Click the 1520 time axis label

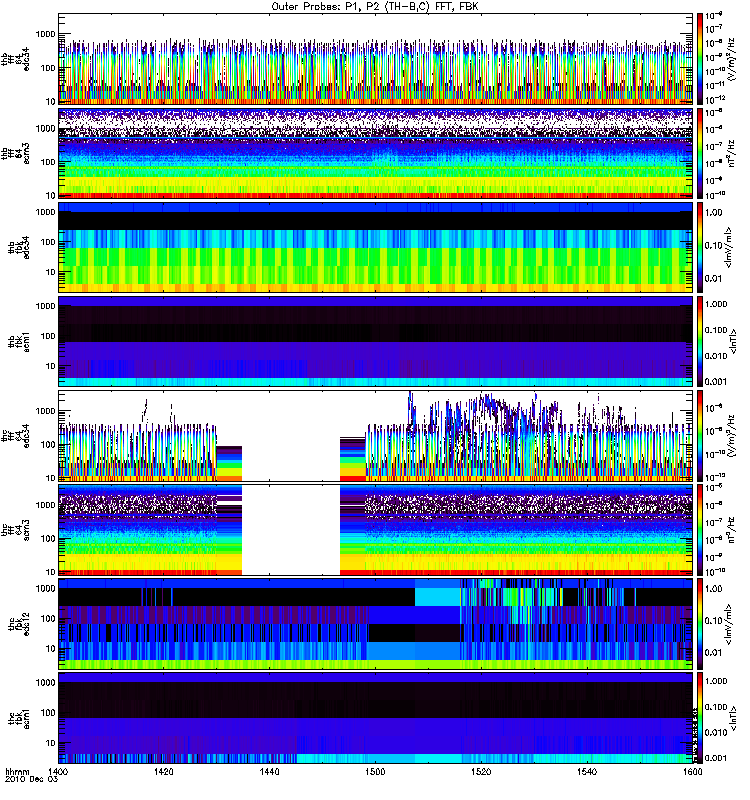tap(481, 771)
